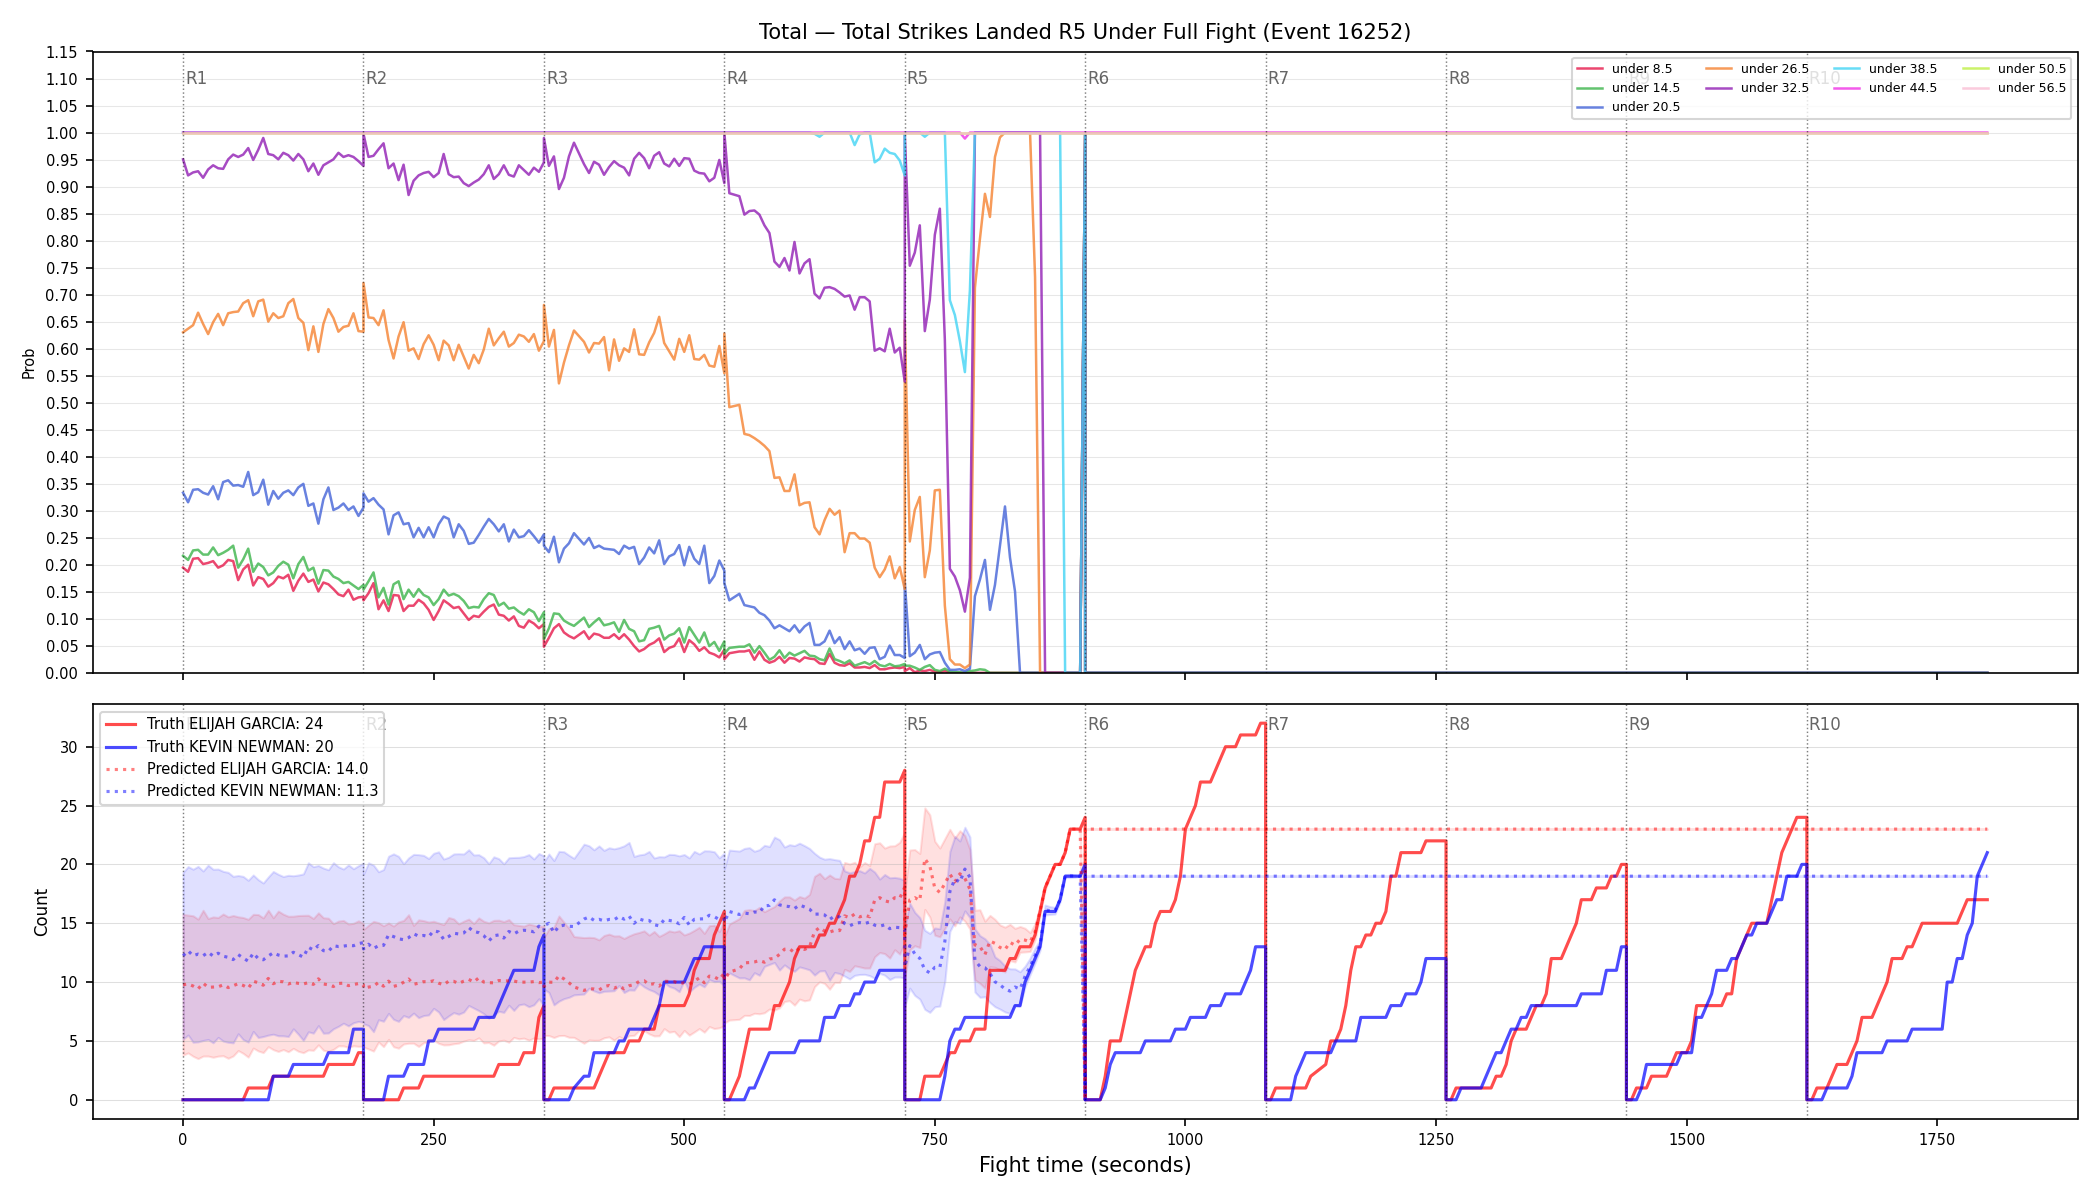Screen dimensions: 2100x1200
Task: Click the R7 round label in count chart
Action: (x=1278, y=724)
